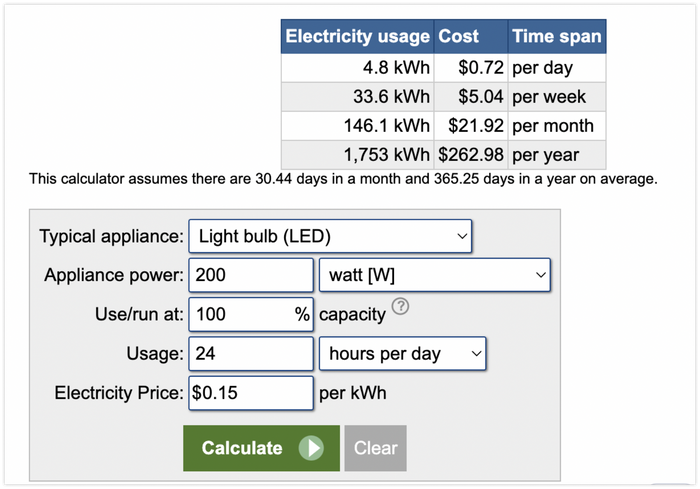Viewport: 700px width, 489px height.
Task: Select the $0.72 cost cell
Action: coord(471,68)
